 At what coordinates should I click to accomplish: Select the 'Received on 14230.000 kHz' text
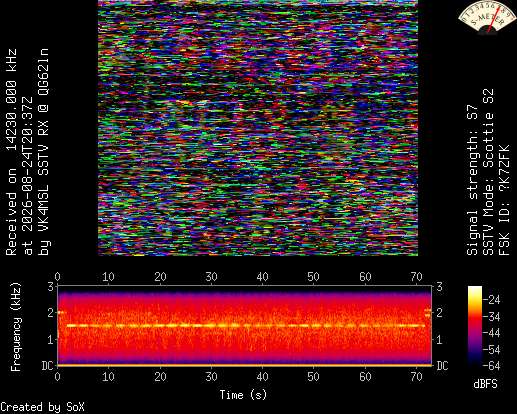pyautogui.click(x=11, y=152)
